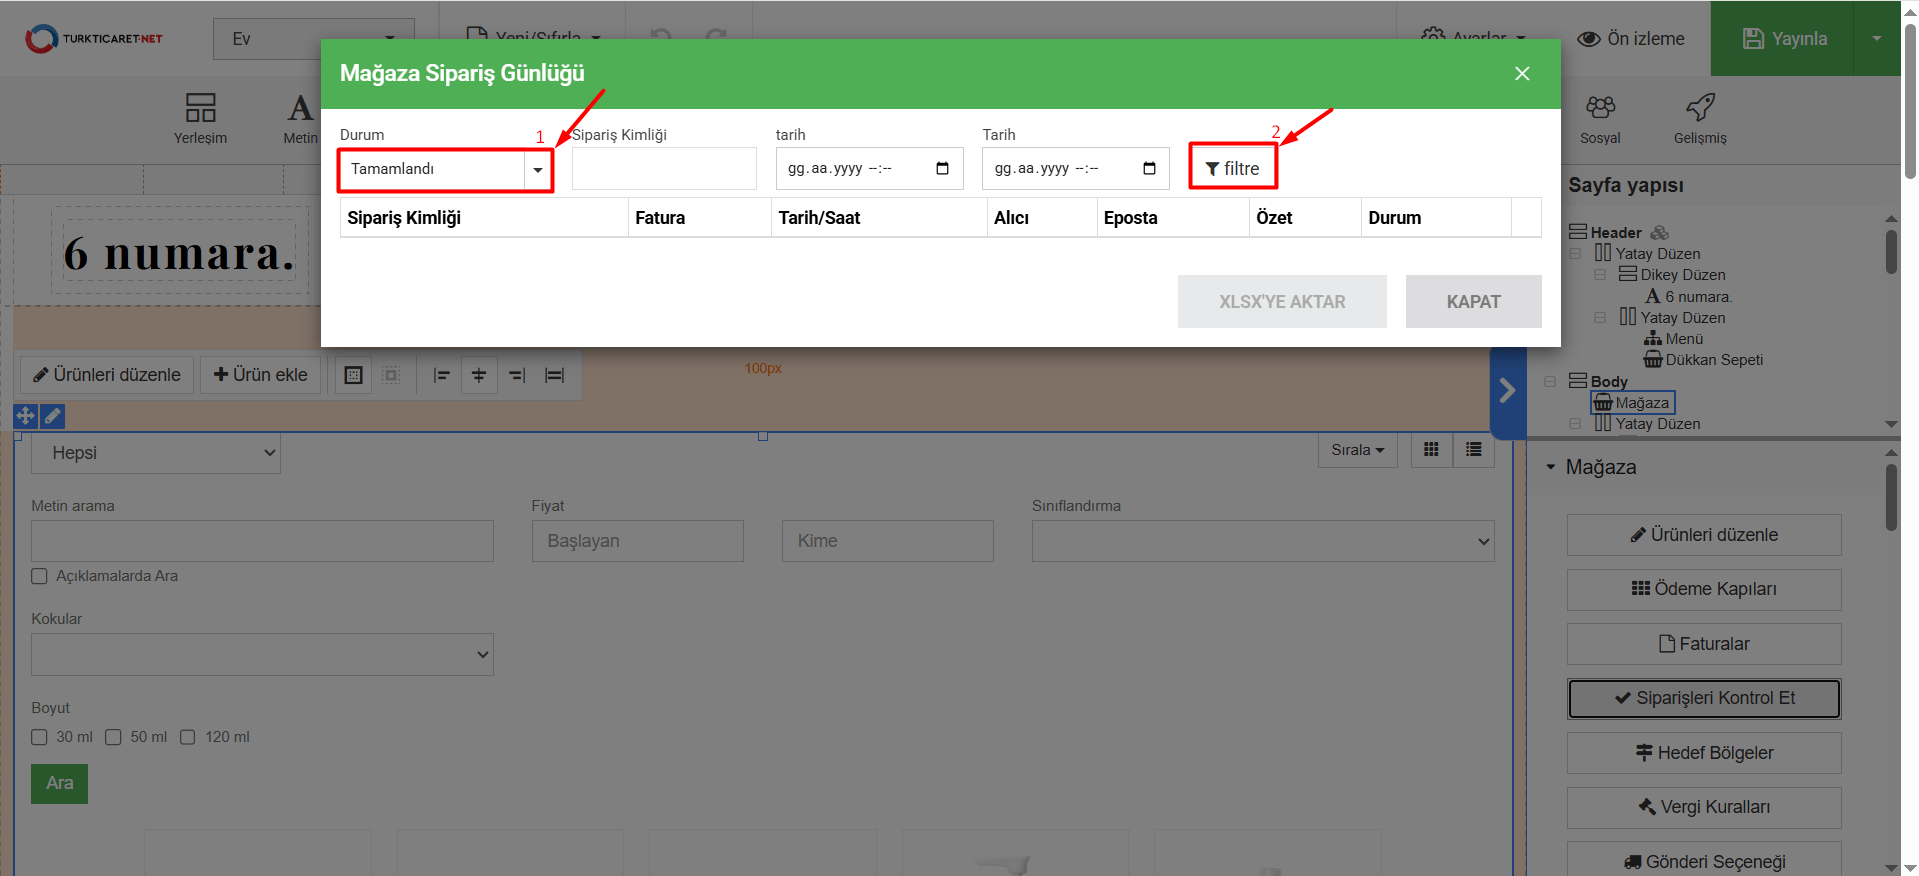Open the Gelişmiş elements tab
Image resolution: width=1919 pixels, height=876 pixels.
click(x=1700, y=118)
